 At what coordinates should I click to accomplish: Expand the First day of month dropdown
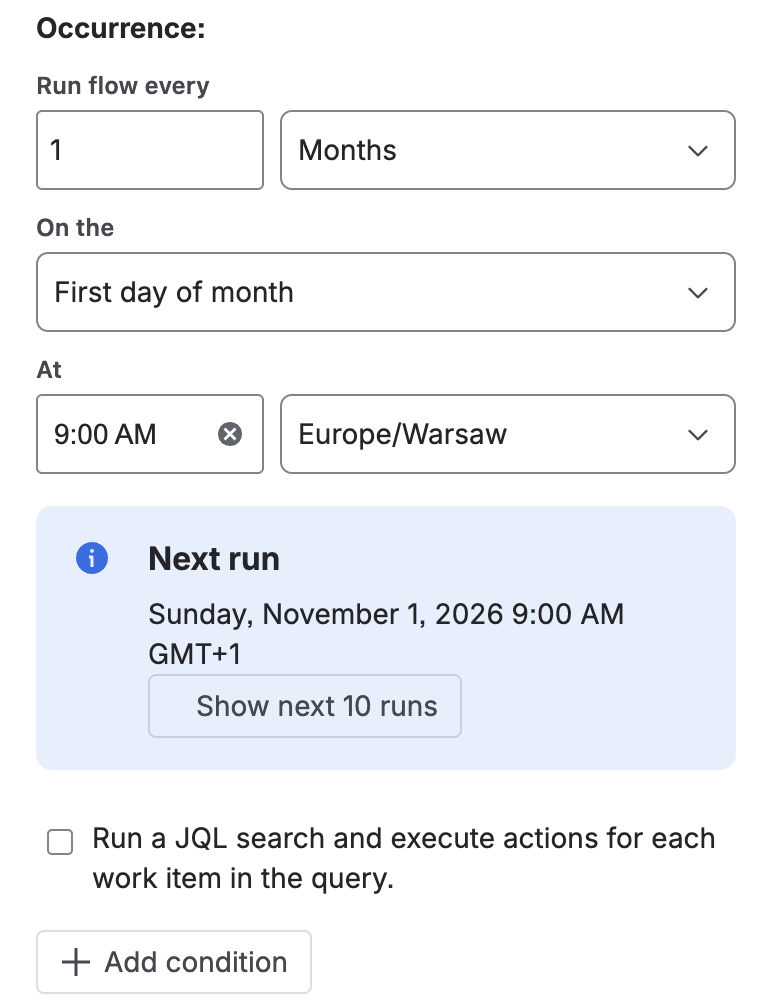coord(386,292)
